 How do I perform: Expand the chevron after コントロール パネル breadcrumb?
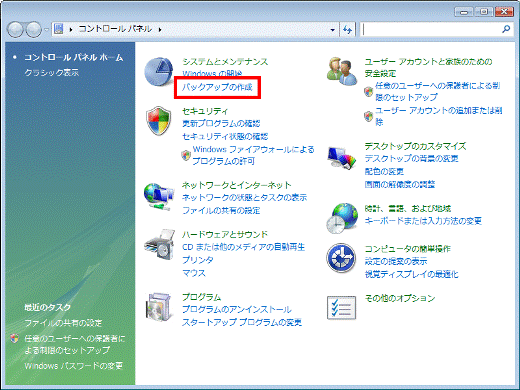[x=160, y=30]
